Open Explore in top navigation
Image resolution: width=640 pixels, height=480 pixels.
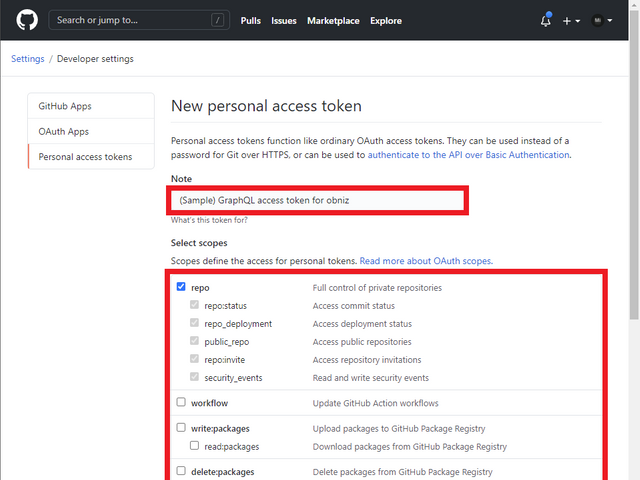[x=386, y=21]
